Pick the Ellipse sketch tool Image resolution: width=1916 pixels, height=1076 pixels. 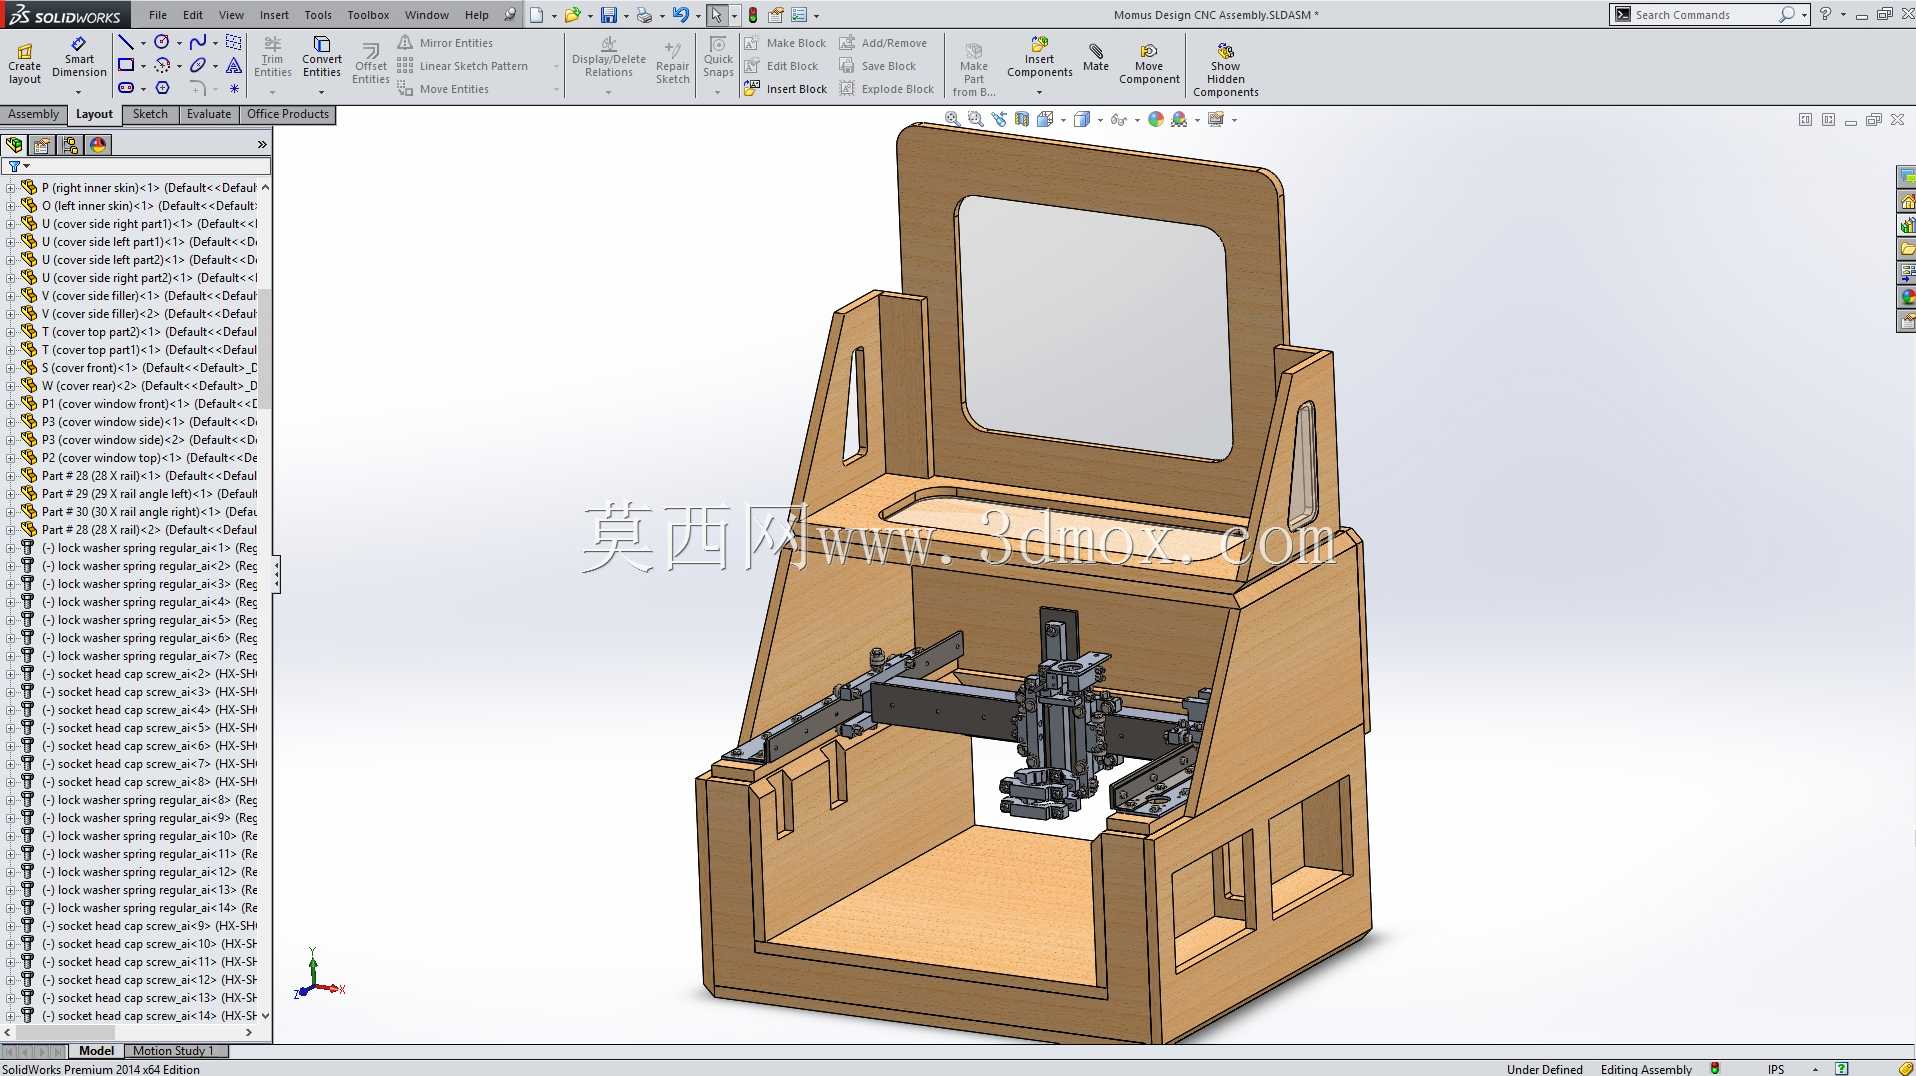tap(198, 65)
